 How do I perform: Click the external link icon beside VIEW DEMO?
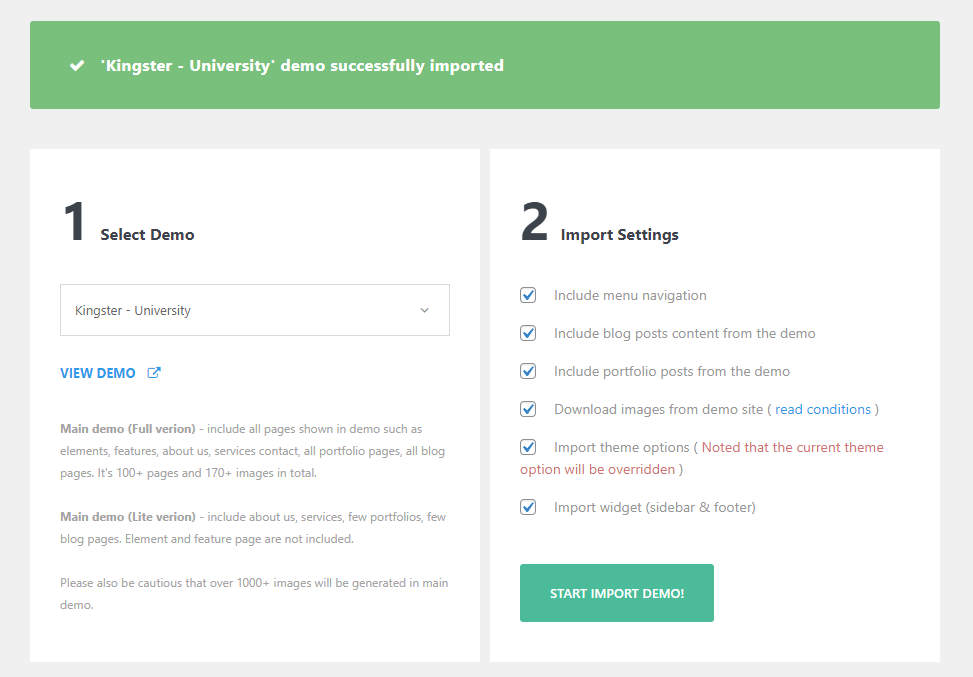click(154, 373)
